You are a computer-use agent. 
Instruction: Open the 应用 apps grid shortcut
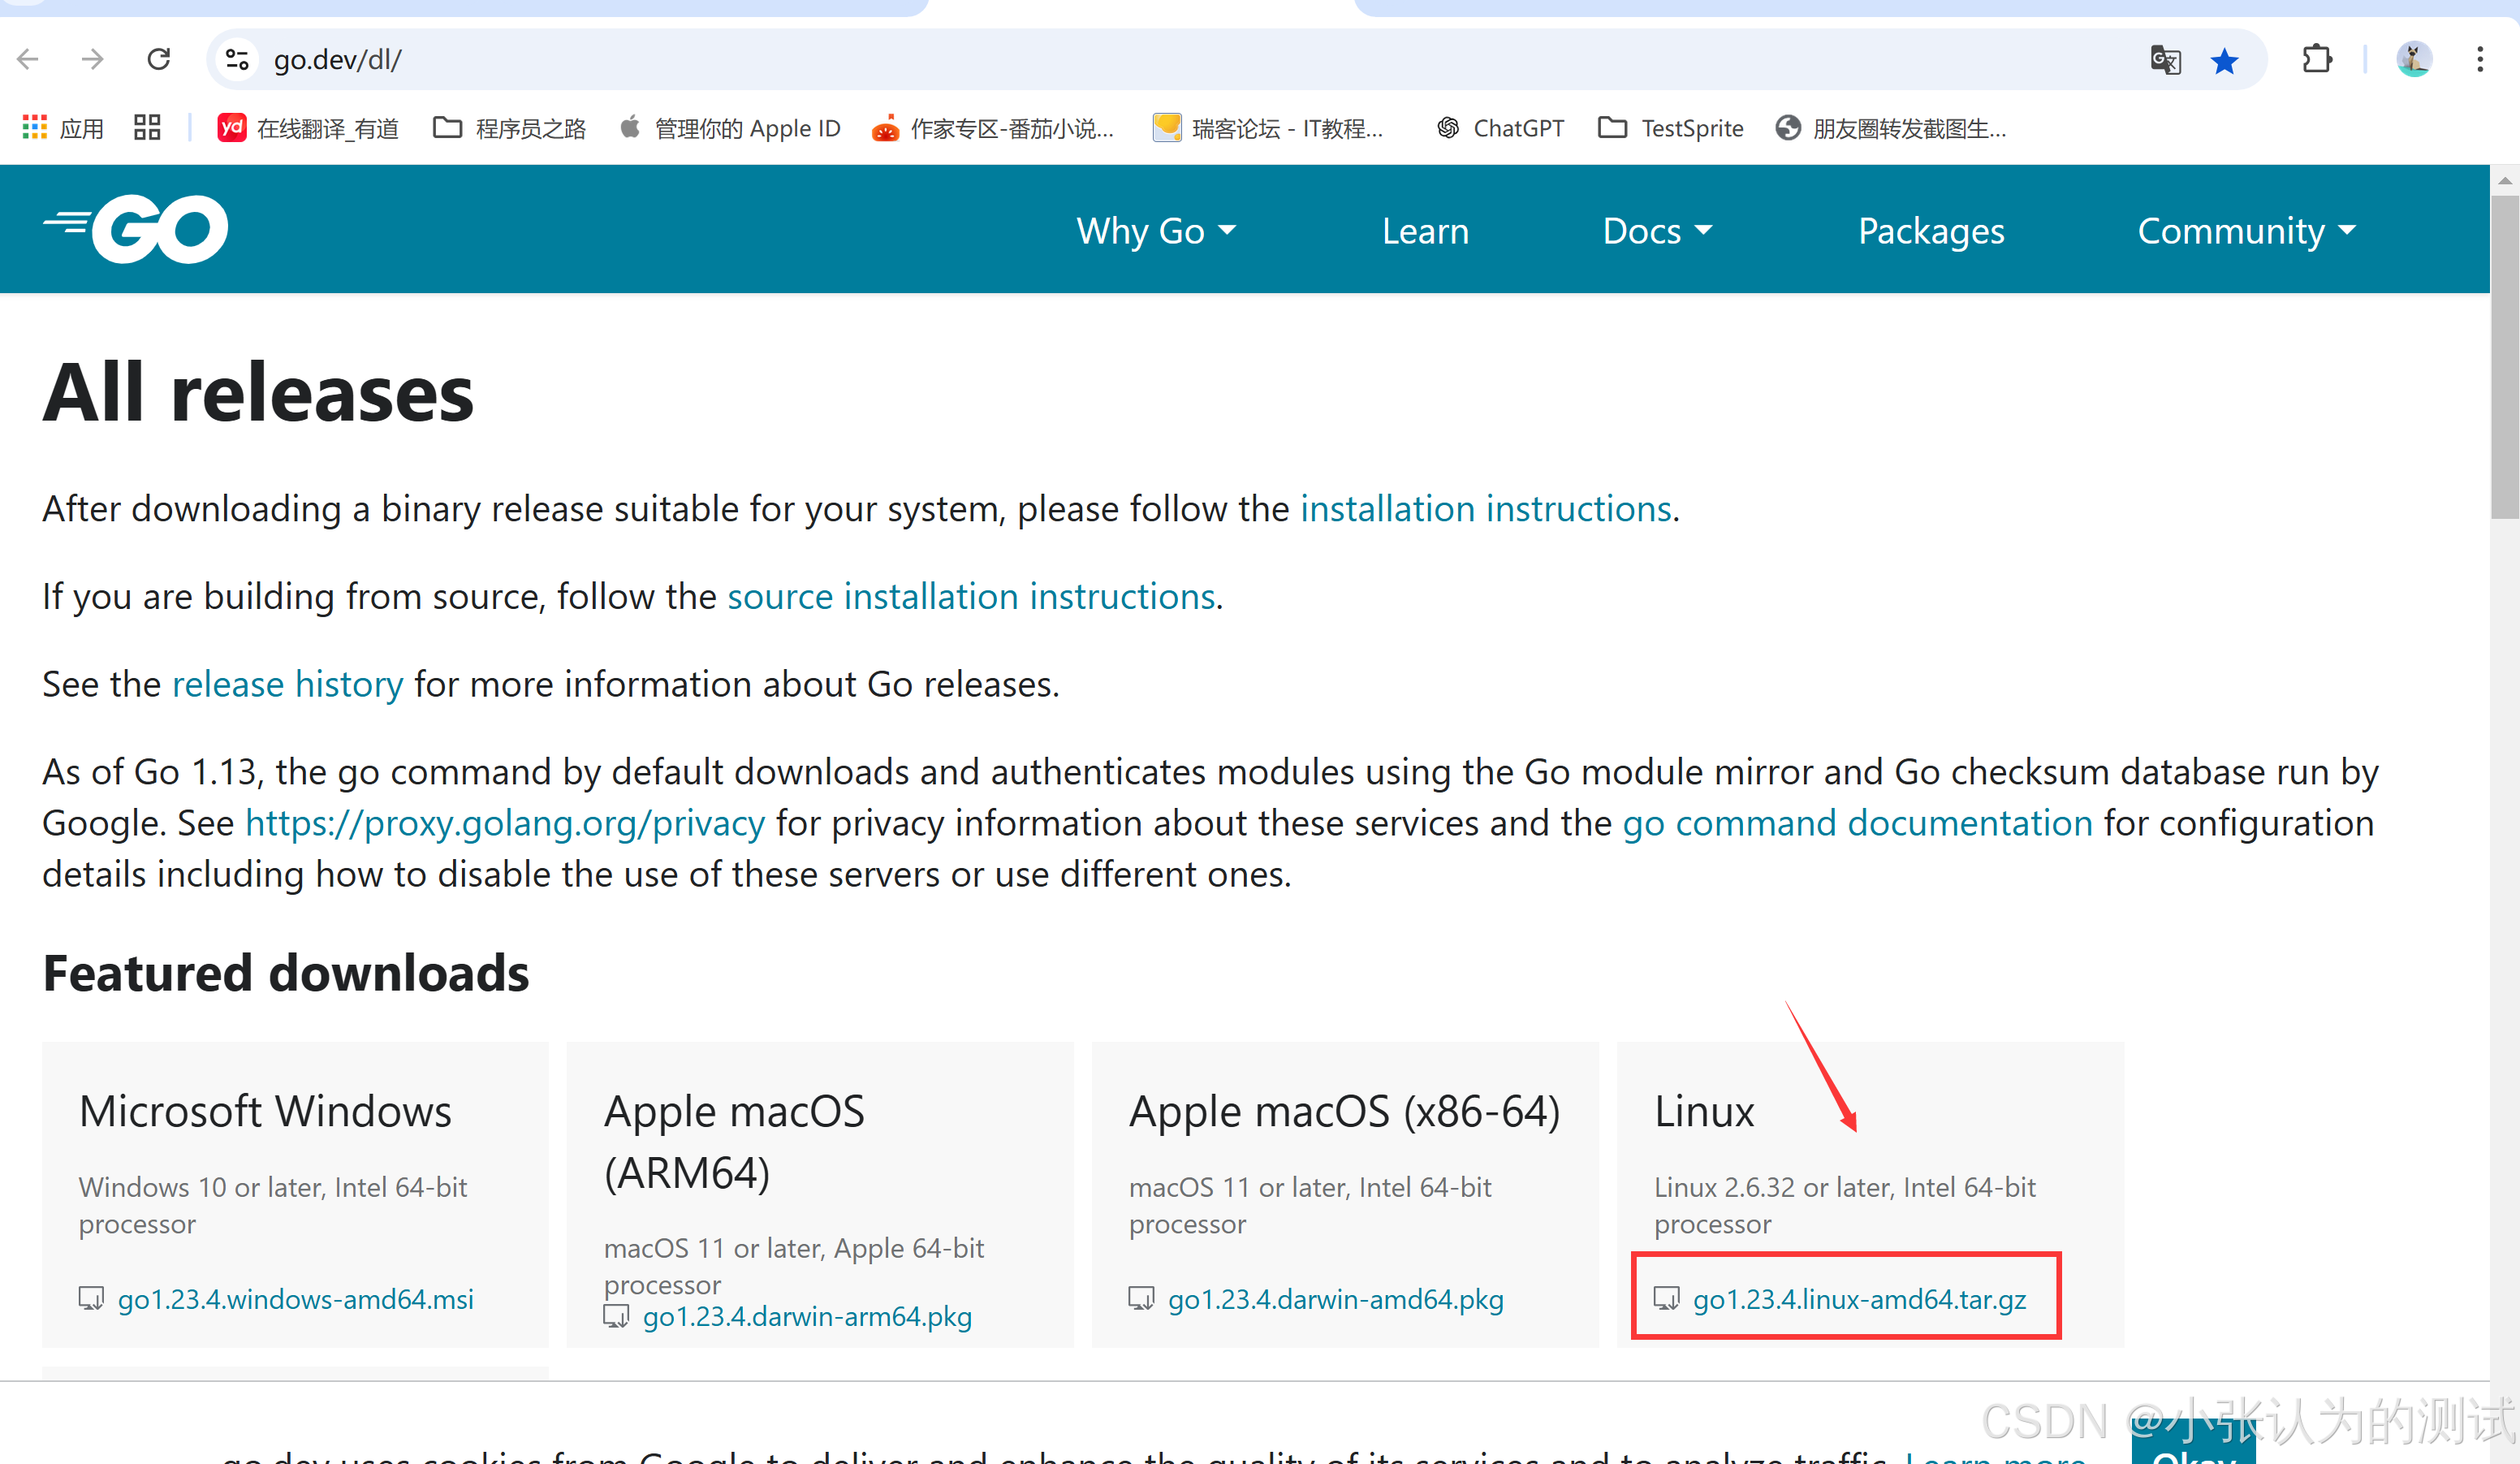(x=62, y=128)
